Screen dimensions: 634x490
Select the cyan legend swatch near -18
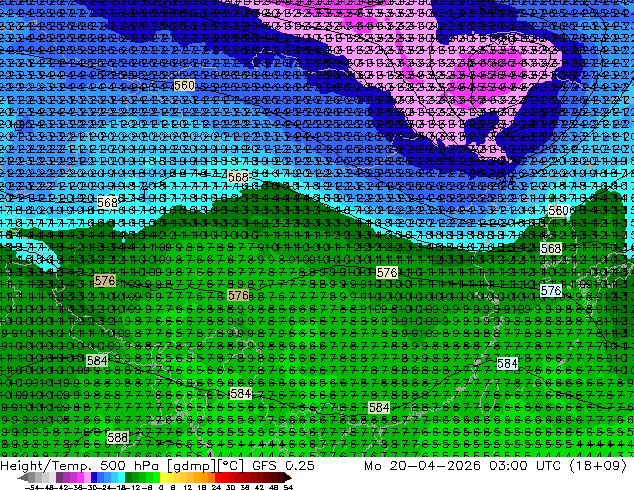(x=121, y=477)
